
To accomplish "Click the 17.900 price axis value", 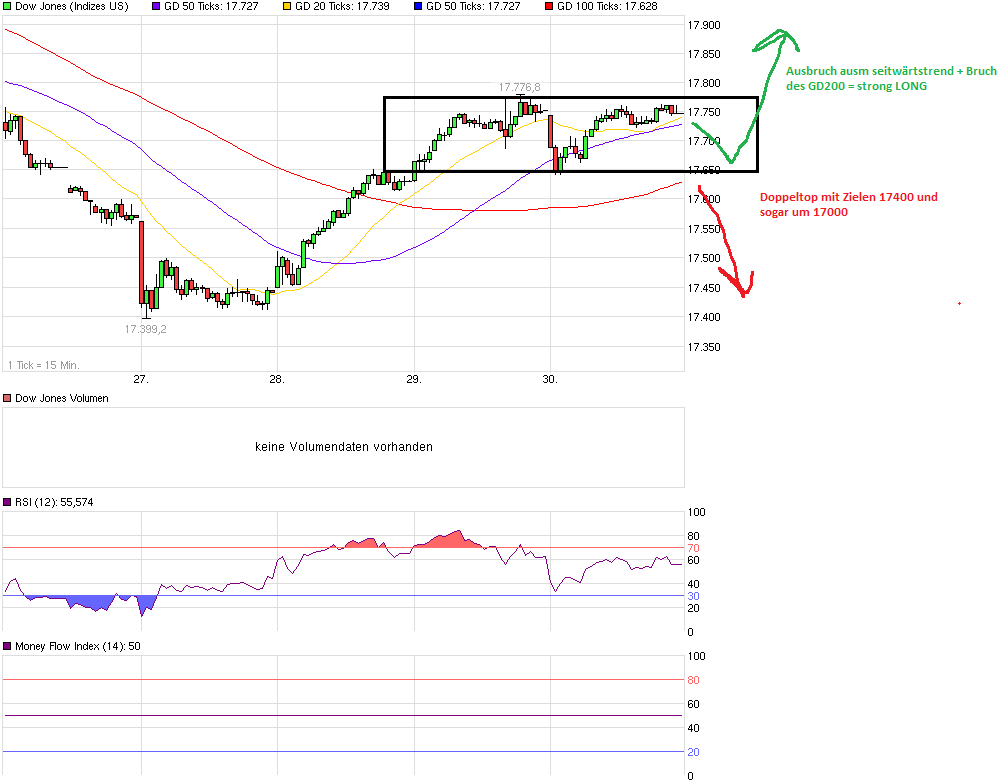I will tap(704, 25).
